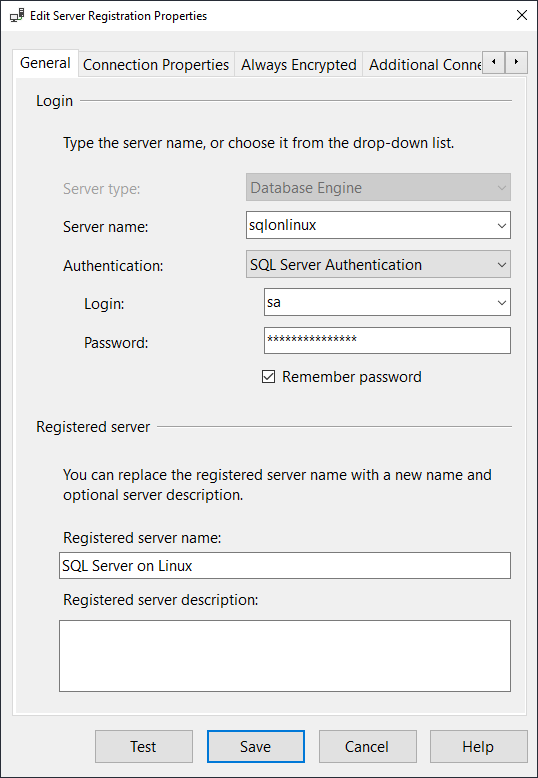Close the Edit Server Registration dialog
The image size is (538, 778).
click(522, 15)
